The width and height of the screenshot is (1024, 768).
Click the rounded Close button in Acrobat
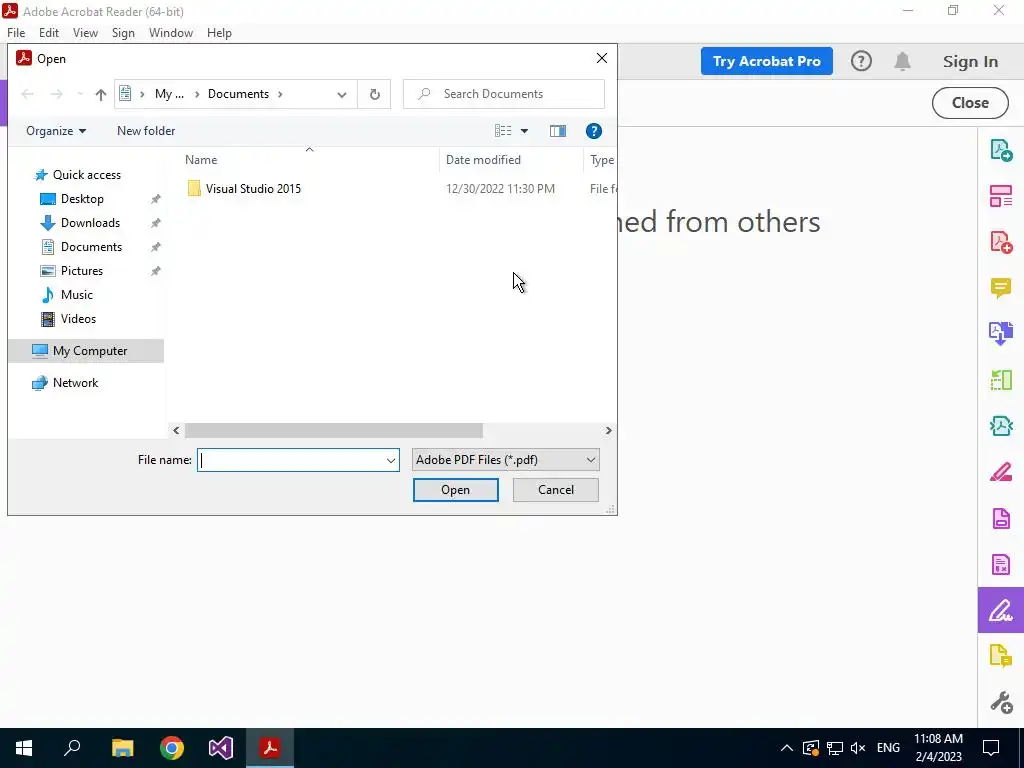[x=970, y=103]
